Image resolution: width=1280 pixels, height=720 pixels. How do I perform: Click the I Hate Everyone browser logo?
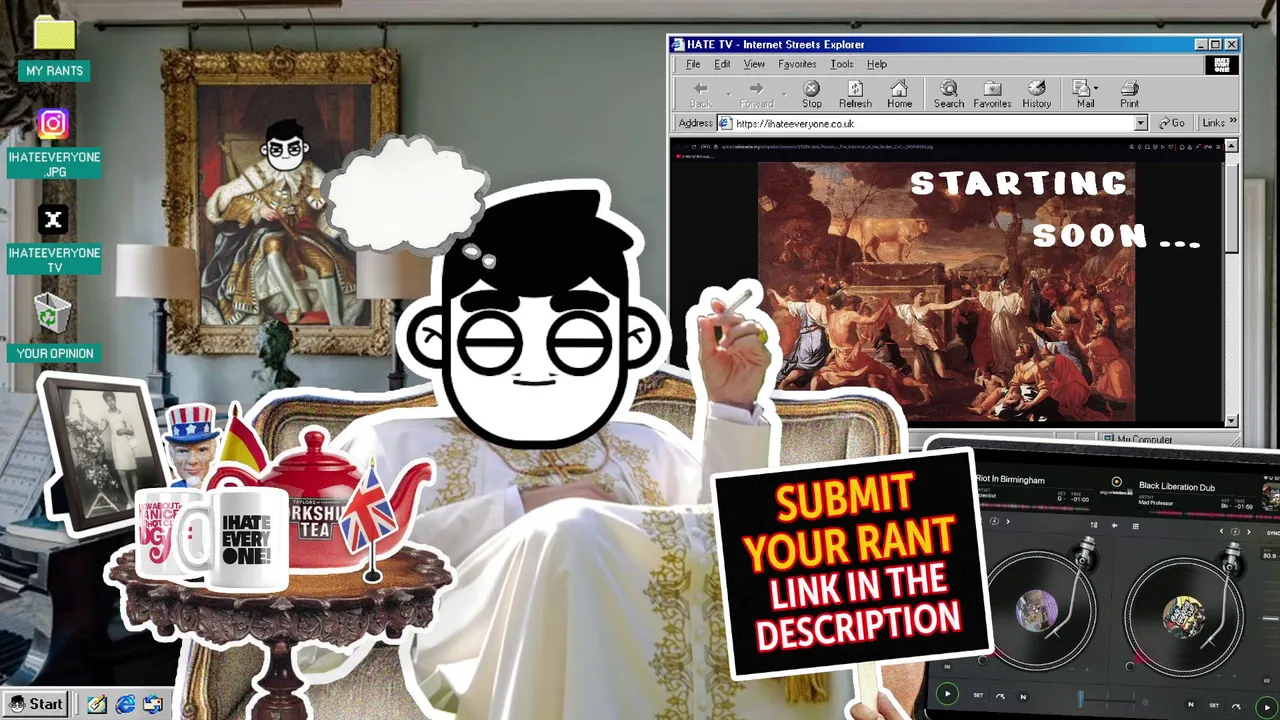(1222, 65)
